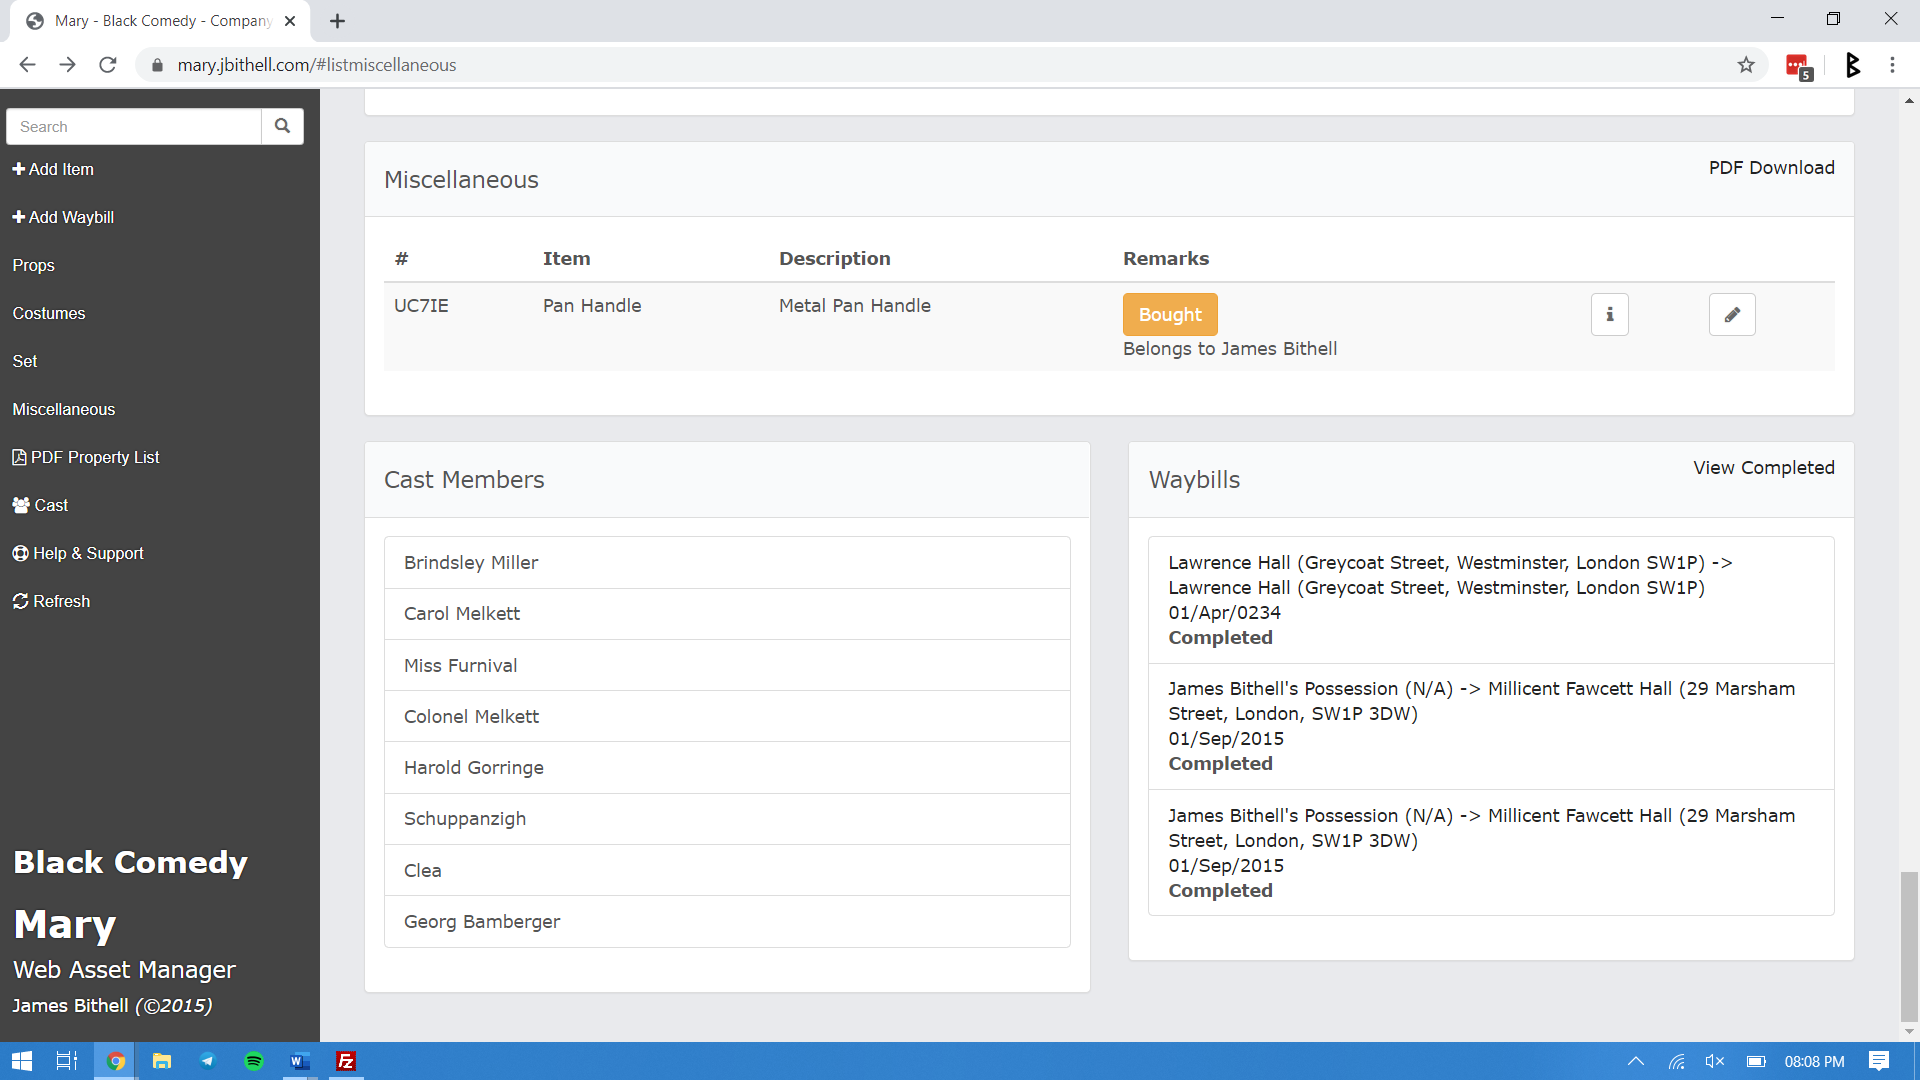The width and height of the screenshot is (1920, 1080).
Task: Click the Spotify icon in taskbar
Action: (x=253, y=1062)
